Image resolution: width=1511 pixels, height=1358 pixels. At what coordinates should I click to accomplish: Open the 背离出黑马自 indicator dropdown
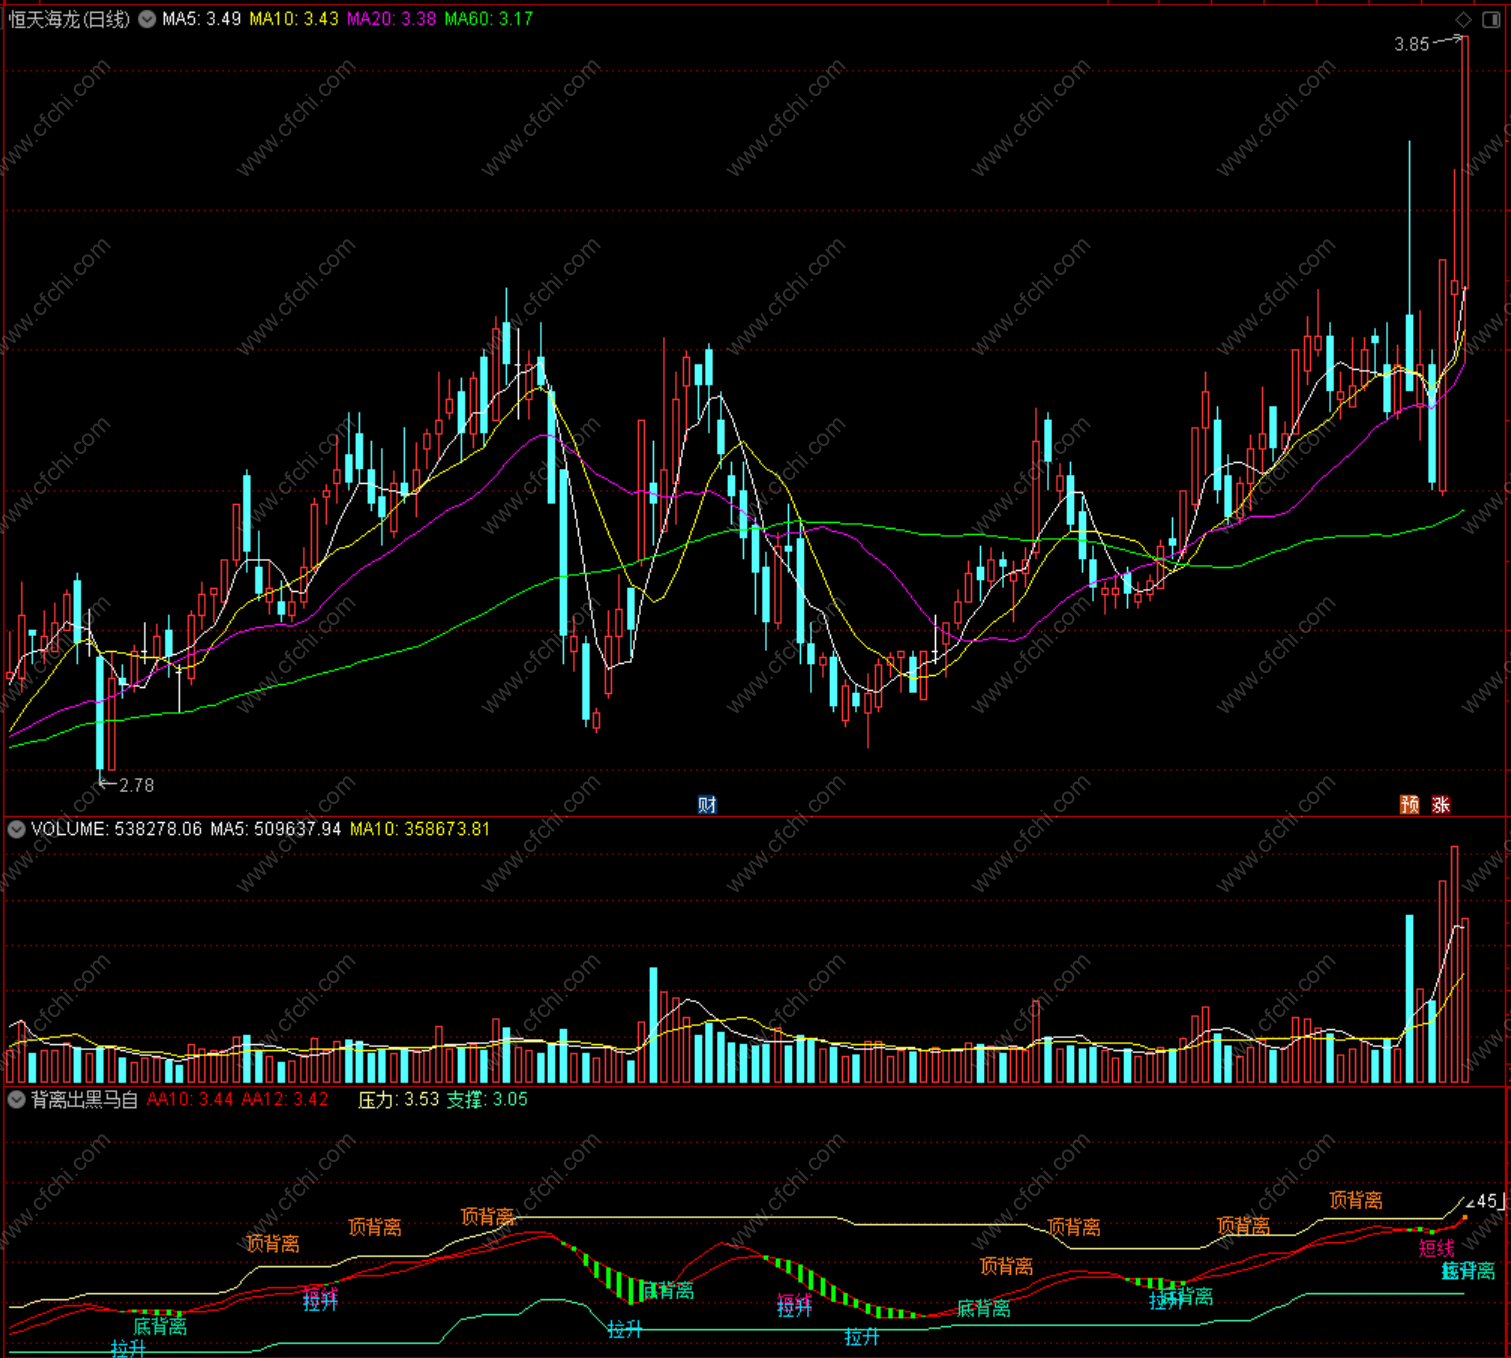click(16, 1100)
